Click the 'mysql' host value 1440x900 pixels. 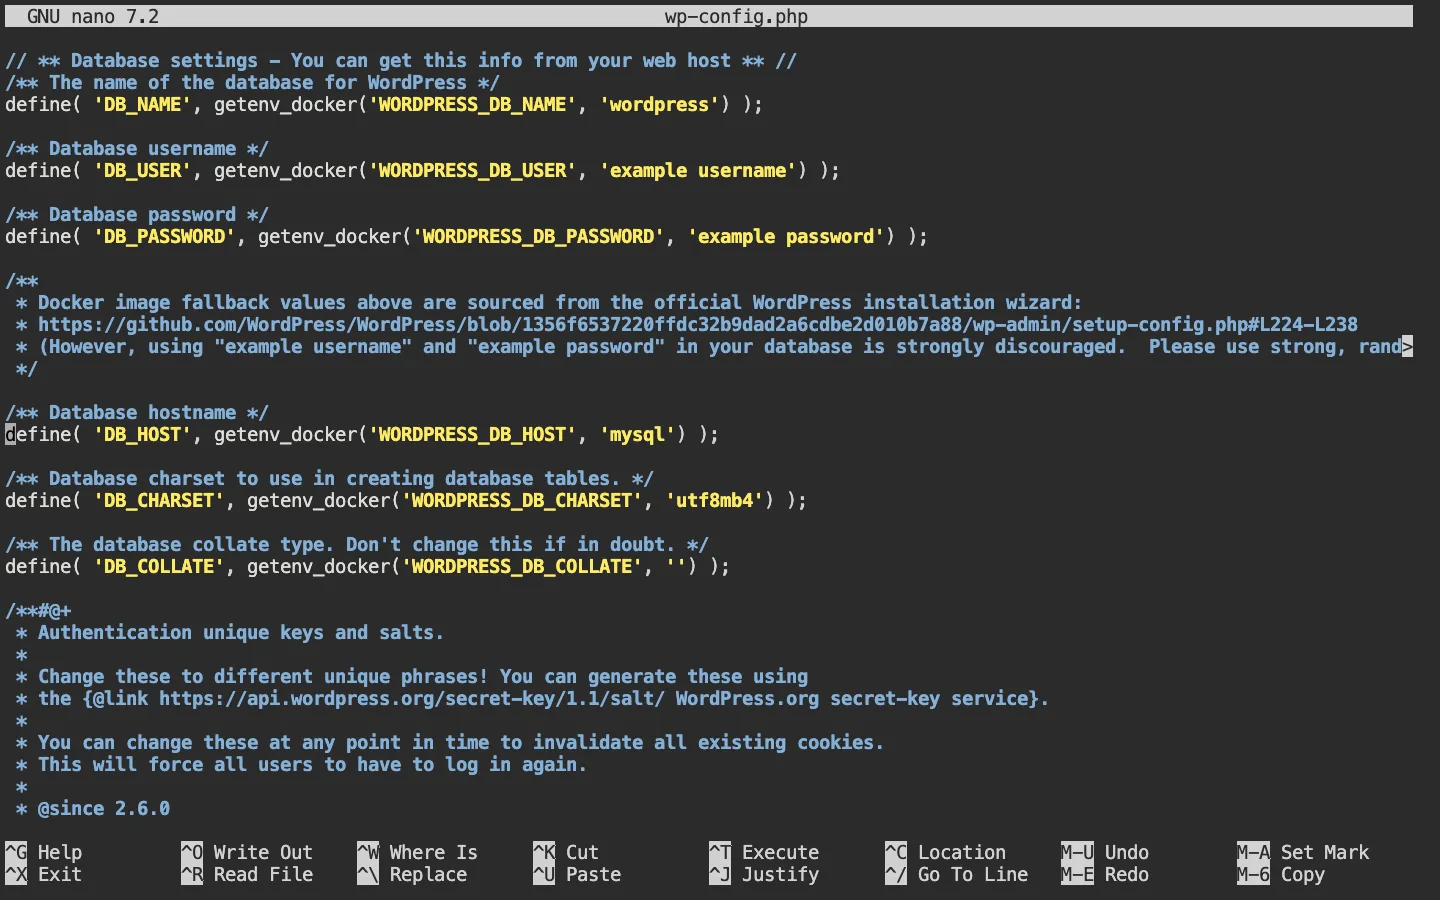coord(637,434)
